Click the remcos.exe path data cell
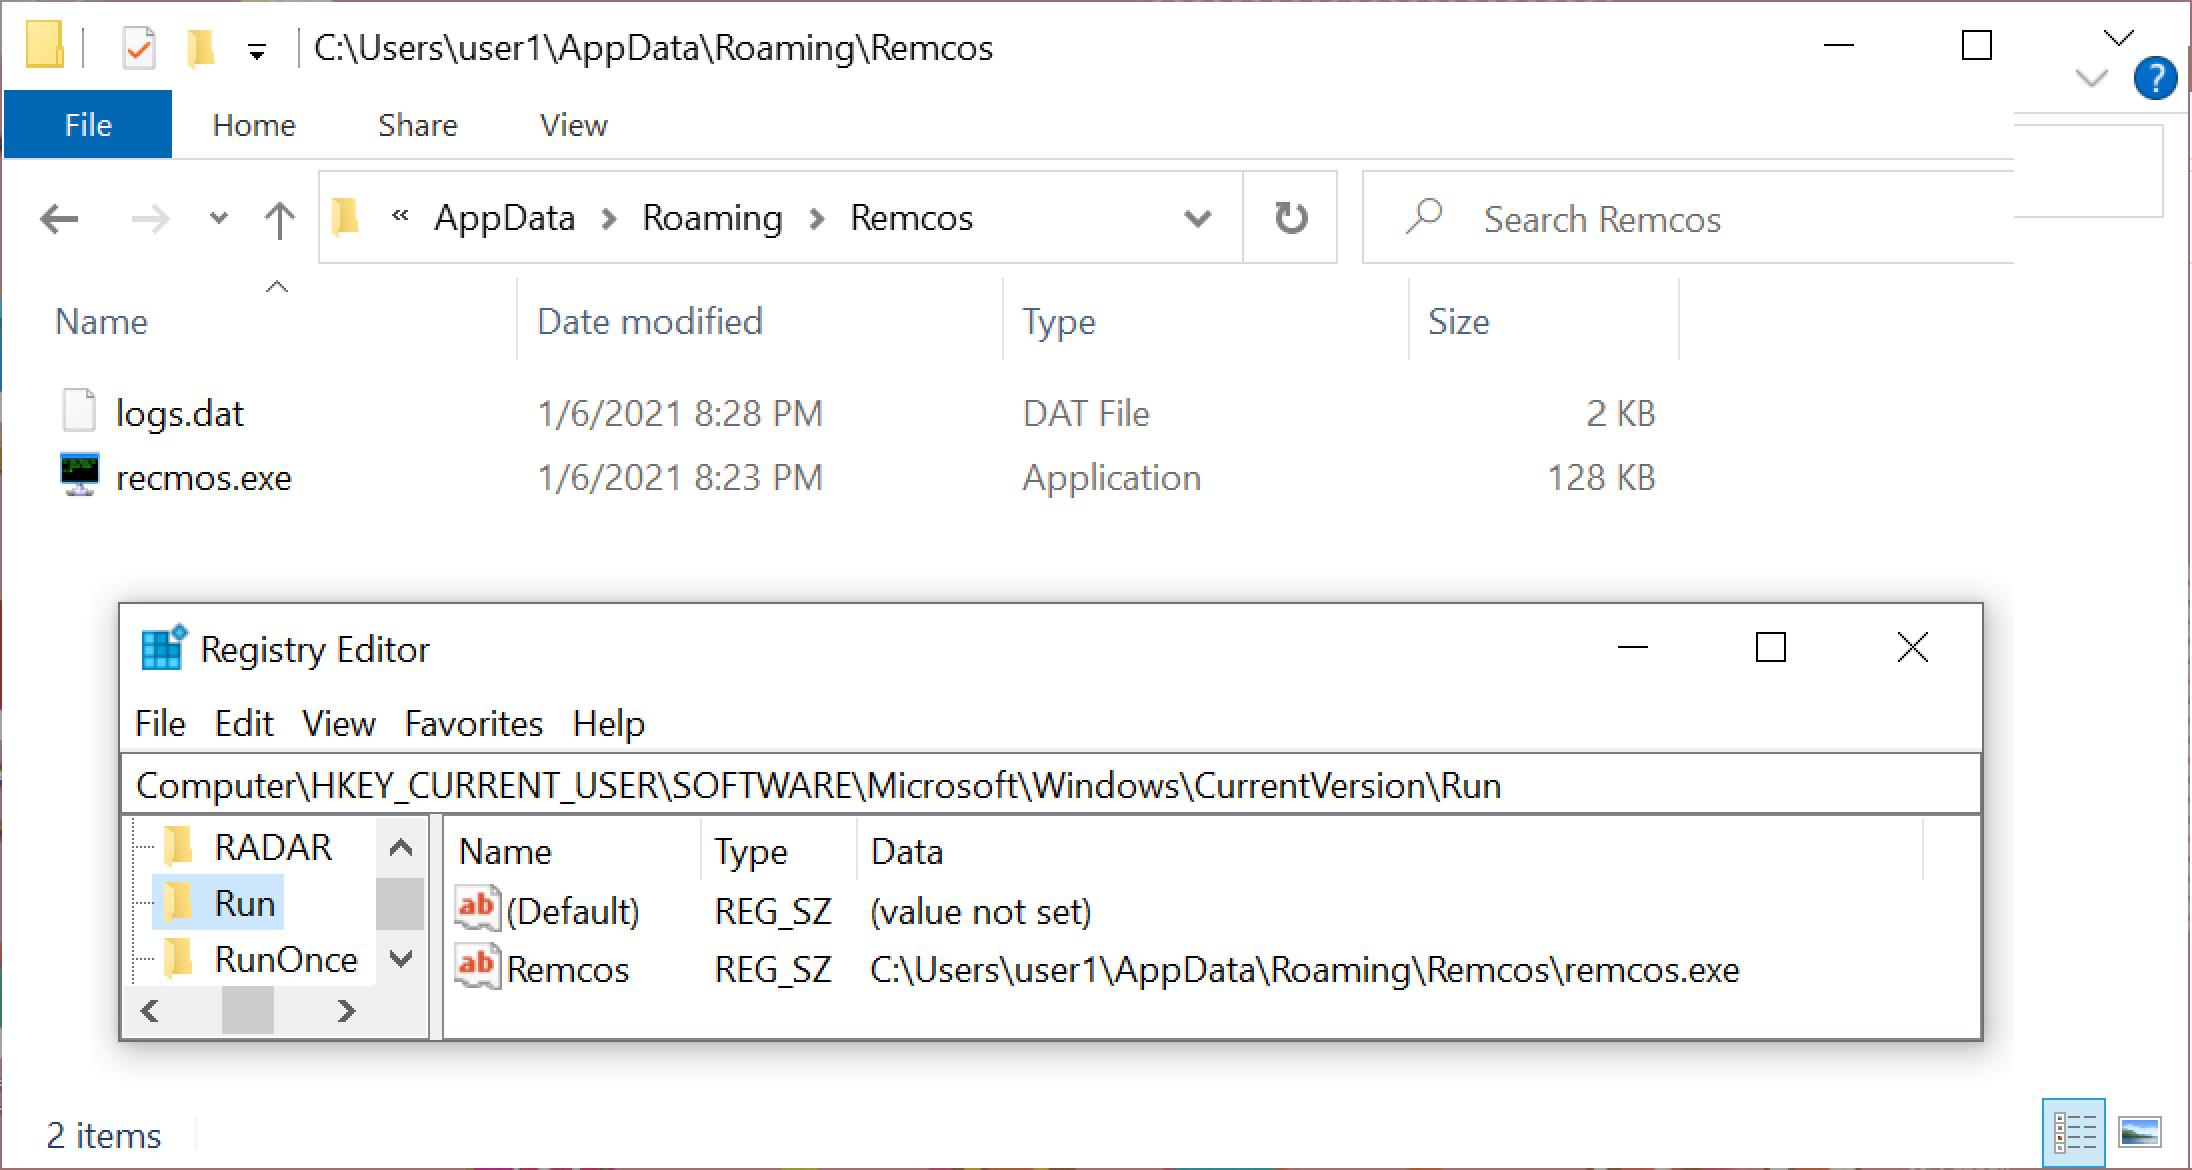This screenshot has height=1170, width=2192. pyautogui.click(x=1304, y=969)
